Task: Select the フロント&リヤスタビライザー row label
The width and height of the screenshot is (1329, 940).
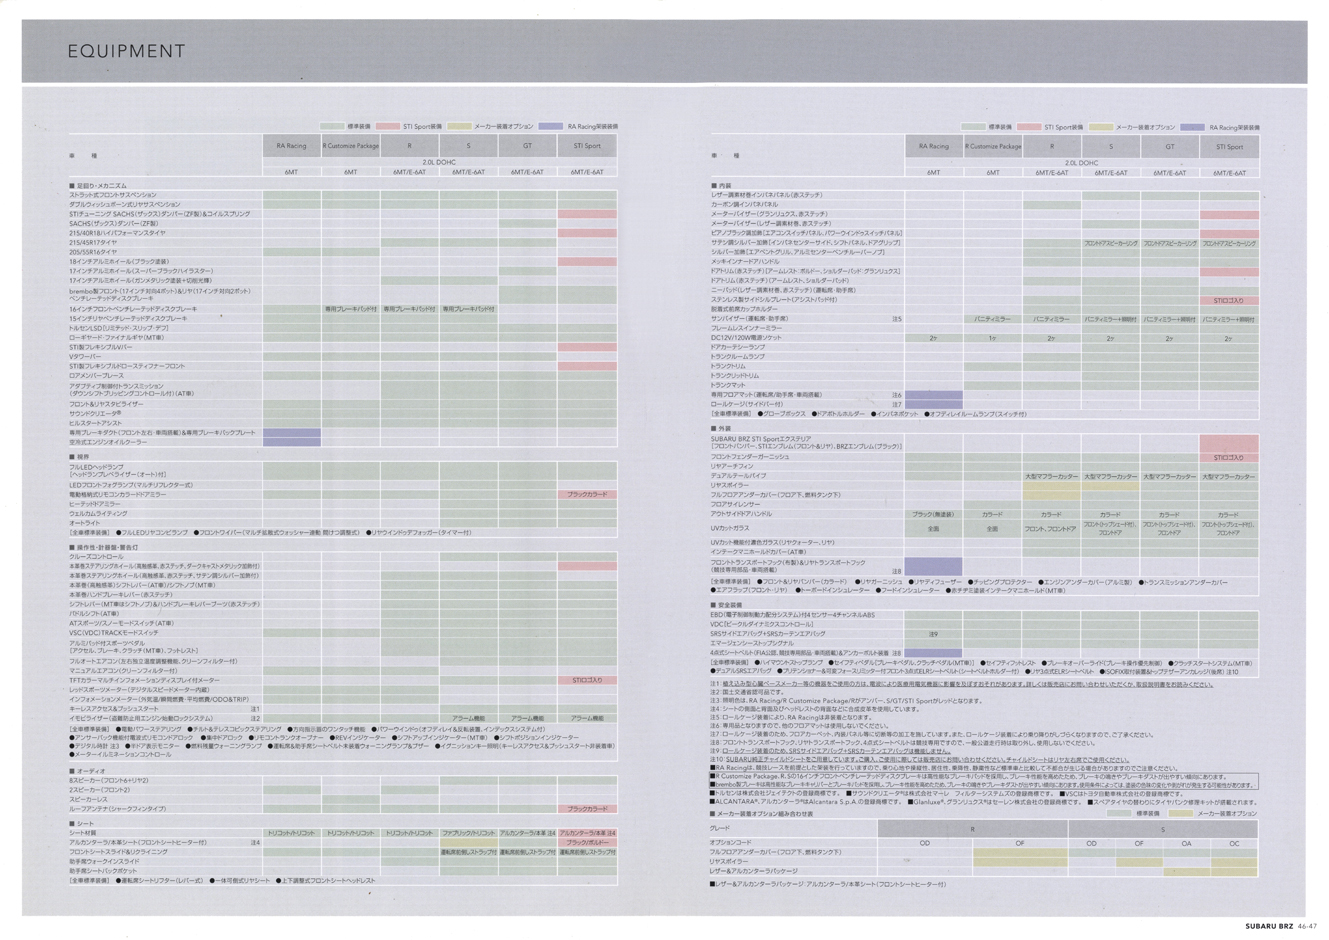Action: pyautogui.click(x=106, y=405)
